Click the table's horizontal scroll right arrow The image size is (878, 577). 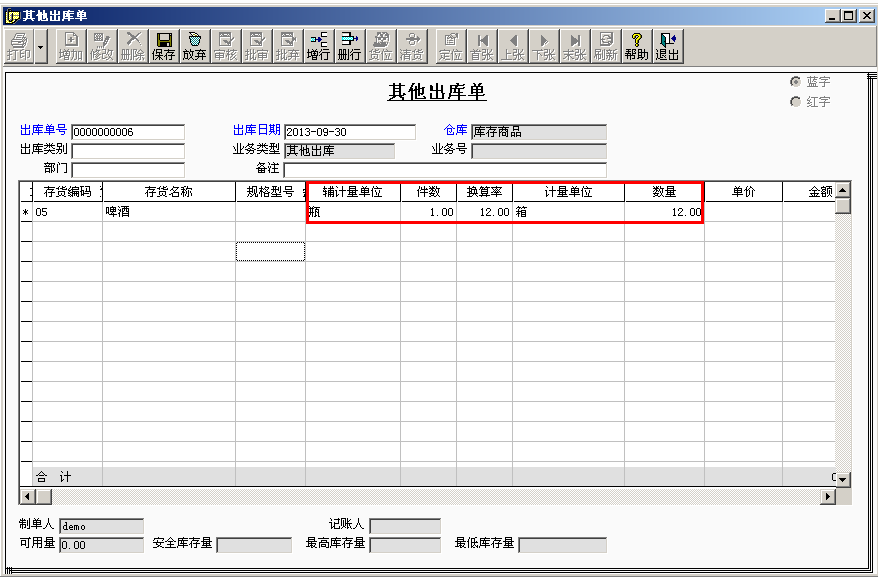pos(828,496)
